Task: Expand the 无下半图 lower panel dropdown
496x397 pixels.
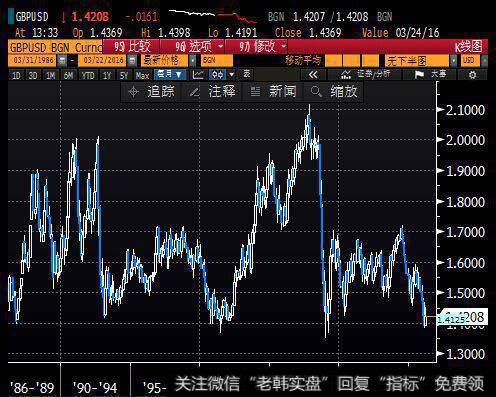Action: 454,61
